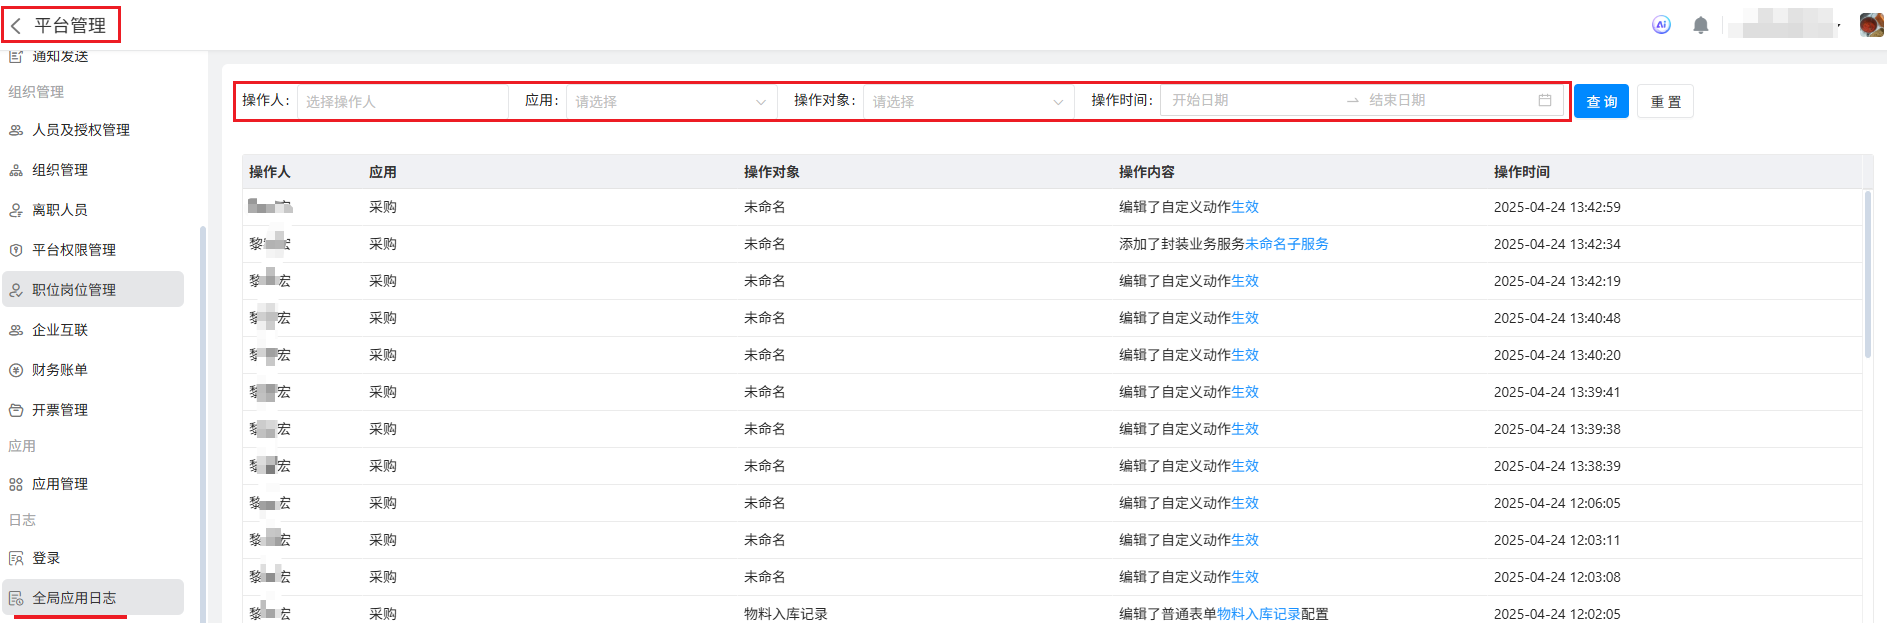Screen dimensions: 1887x623
Task: Click the 开始日期 input field
Action: pos(1250,100)
